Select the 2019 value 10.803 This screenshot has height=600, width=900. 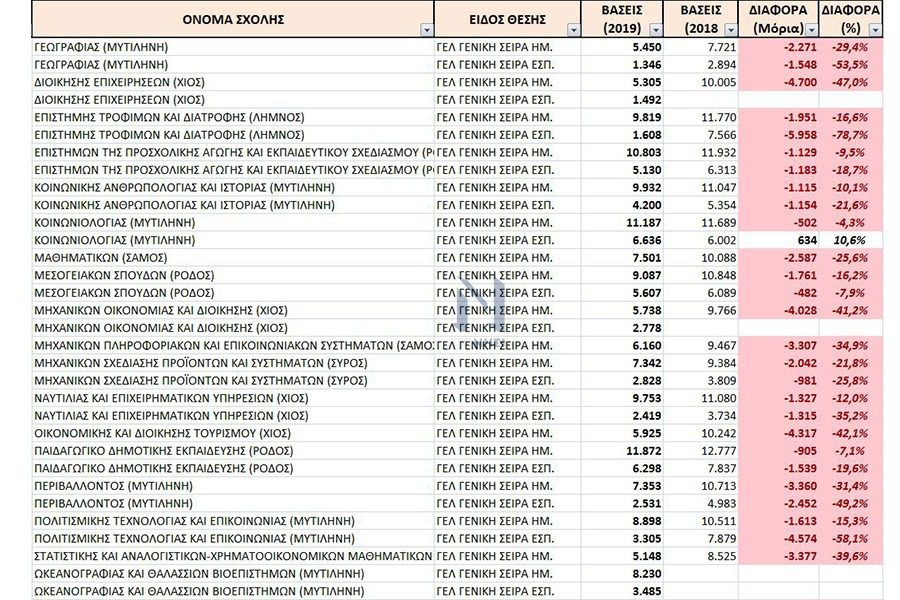623,153
